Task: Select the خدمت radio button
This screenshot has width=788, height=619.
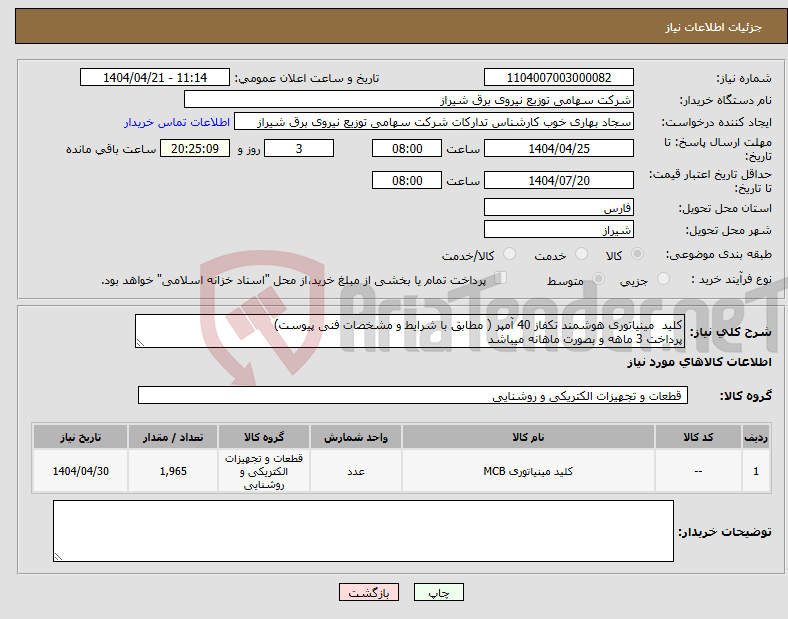Action: point(581,254)
